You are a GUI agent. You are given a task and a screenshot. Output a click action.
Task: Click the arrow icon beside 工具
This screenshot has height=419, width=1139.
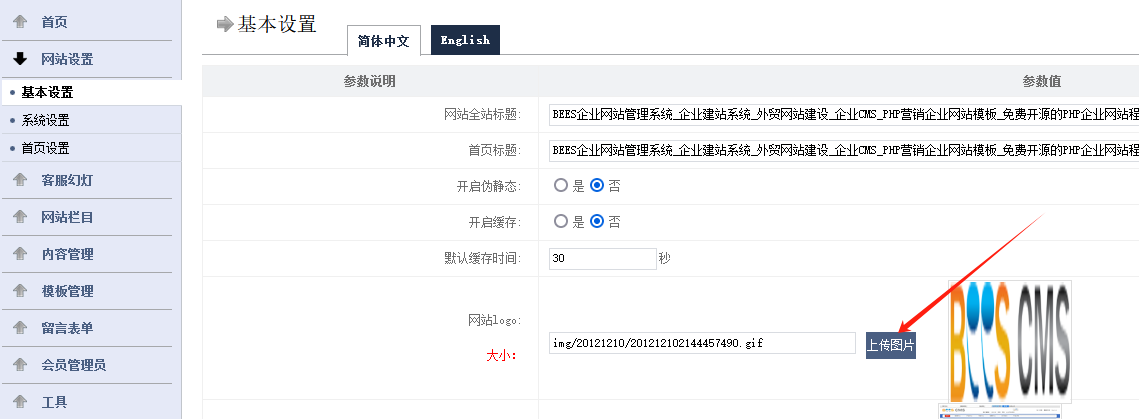(x=20, y=403)
